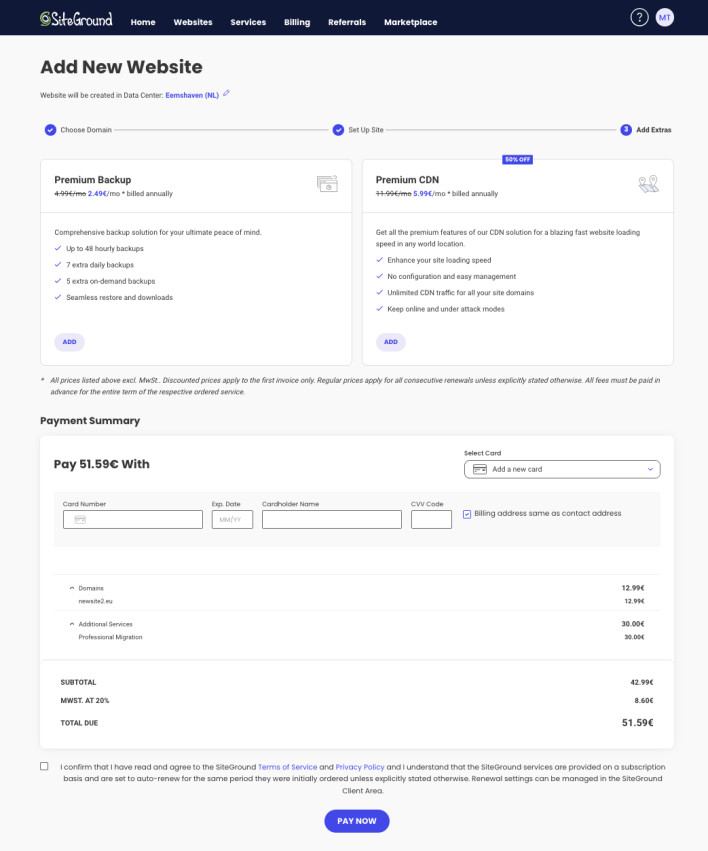This screenshot has height=851, width=708.
Task: Open the Billing menu item
Action: click(x=297, y=22)
